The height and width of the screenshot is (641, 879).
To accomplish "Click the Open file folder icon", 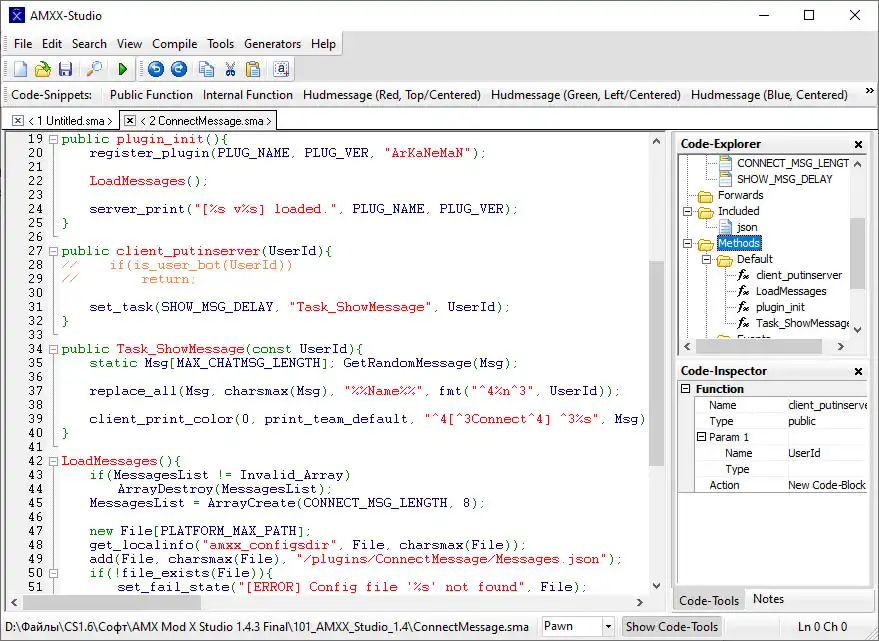I will (42, 69).
